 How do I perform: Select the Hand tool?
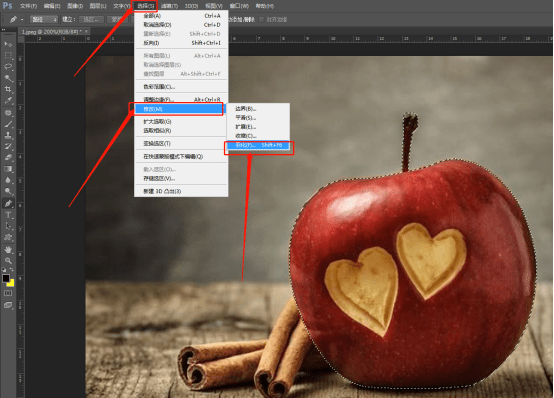click(x=8, y=249)
